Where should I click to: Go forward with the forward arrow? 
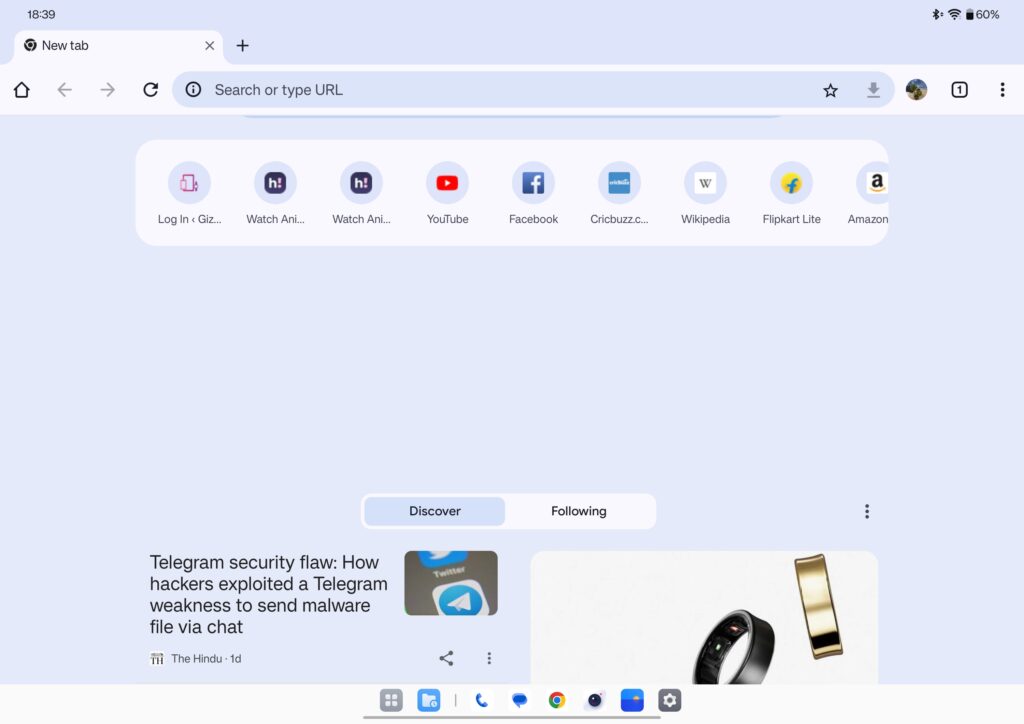click(x=108, y=89)
